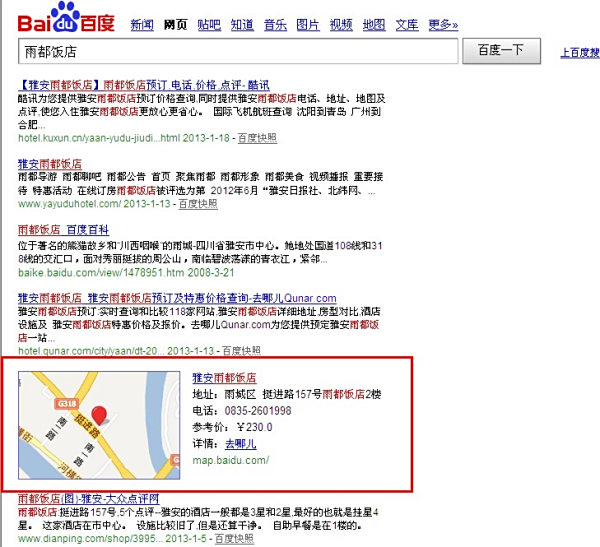Open 百度快照 for the hotel.qunar.com result
Image resolution: width=600 pixels, height=547 pixels.
coord(241,350)
